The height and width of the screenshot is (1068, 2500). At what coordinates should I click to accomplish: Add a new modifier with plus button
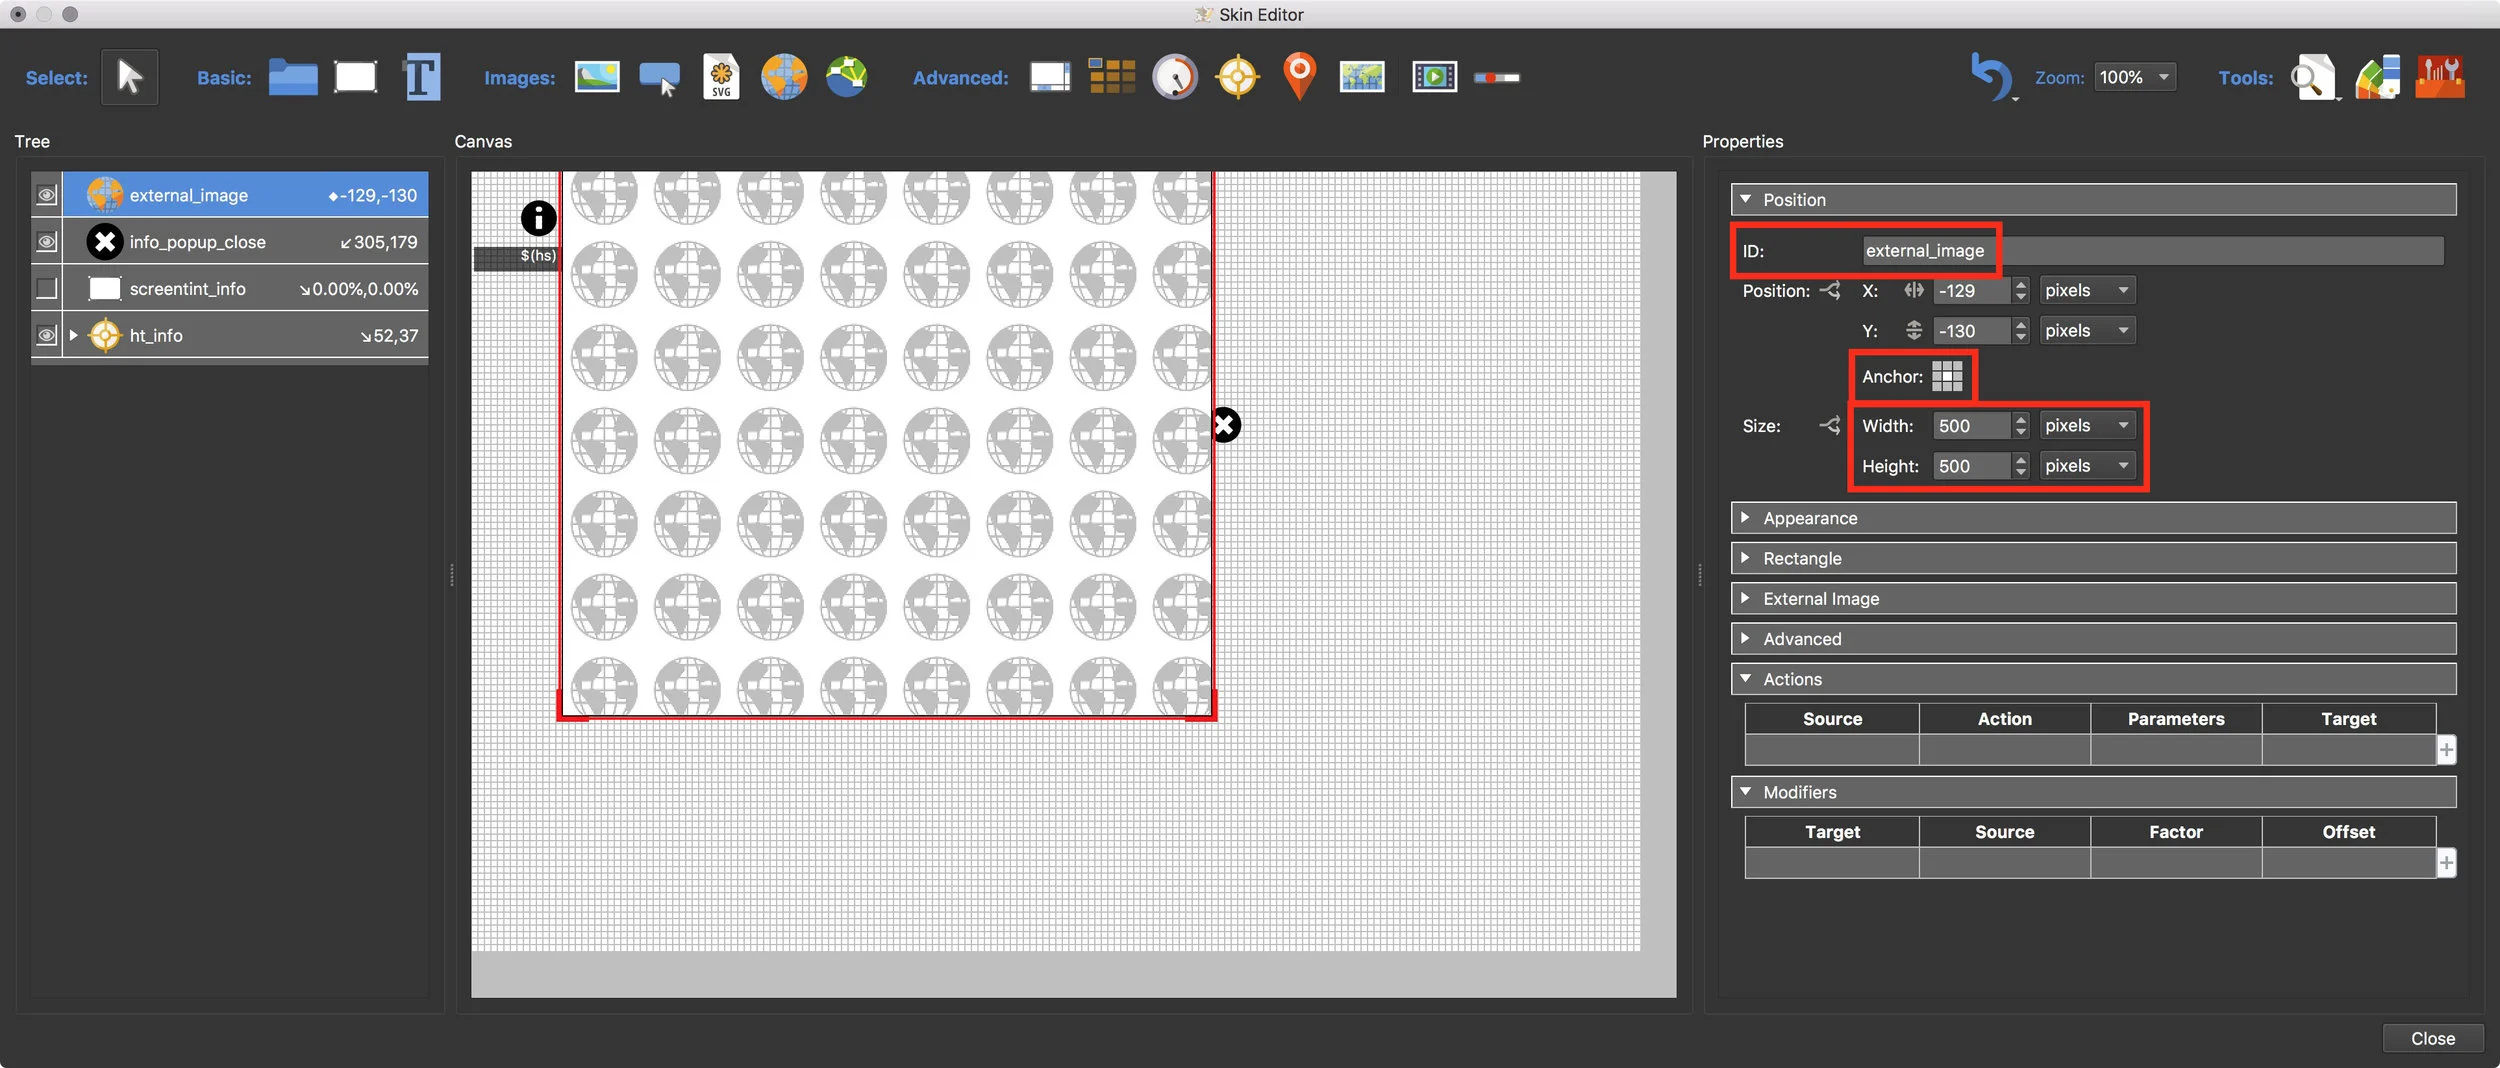2446,863
